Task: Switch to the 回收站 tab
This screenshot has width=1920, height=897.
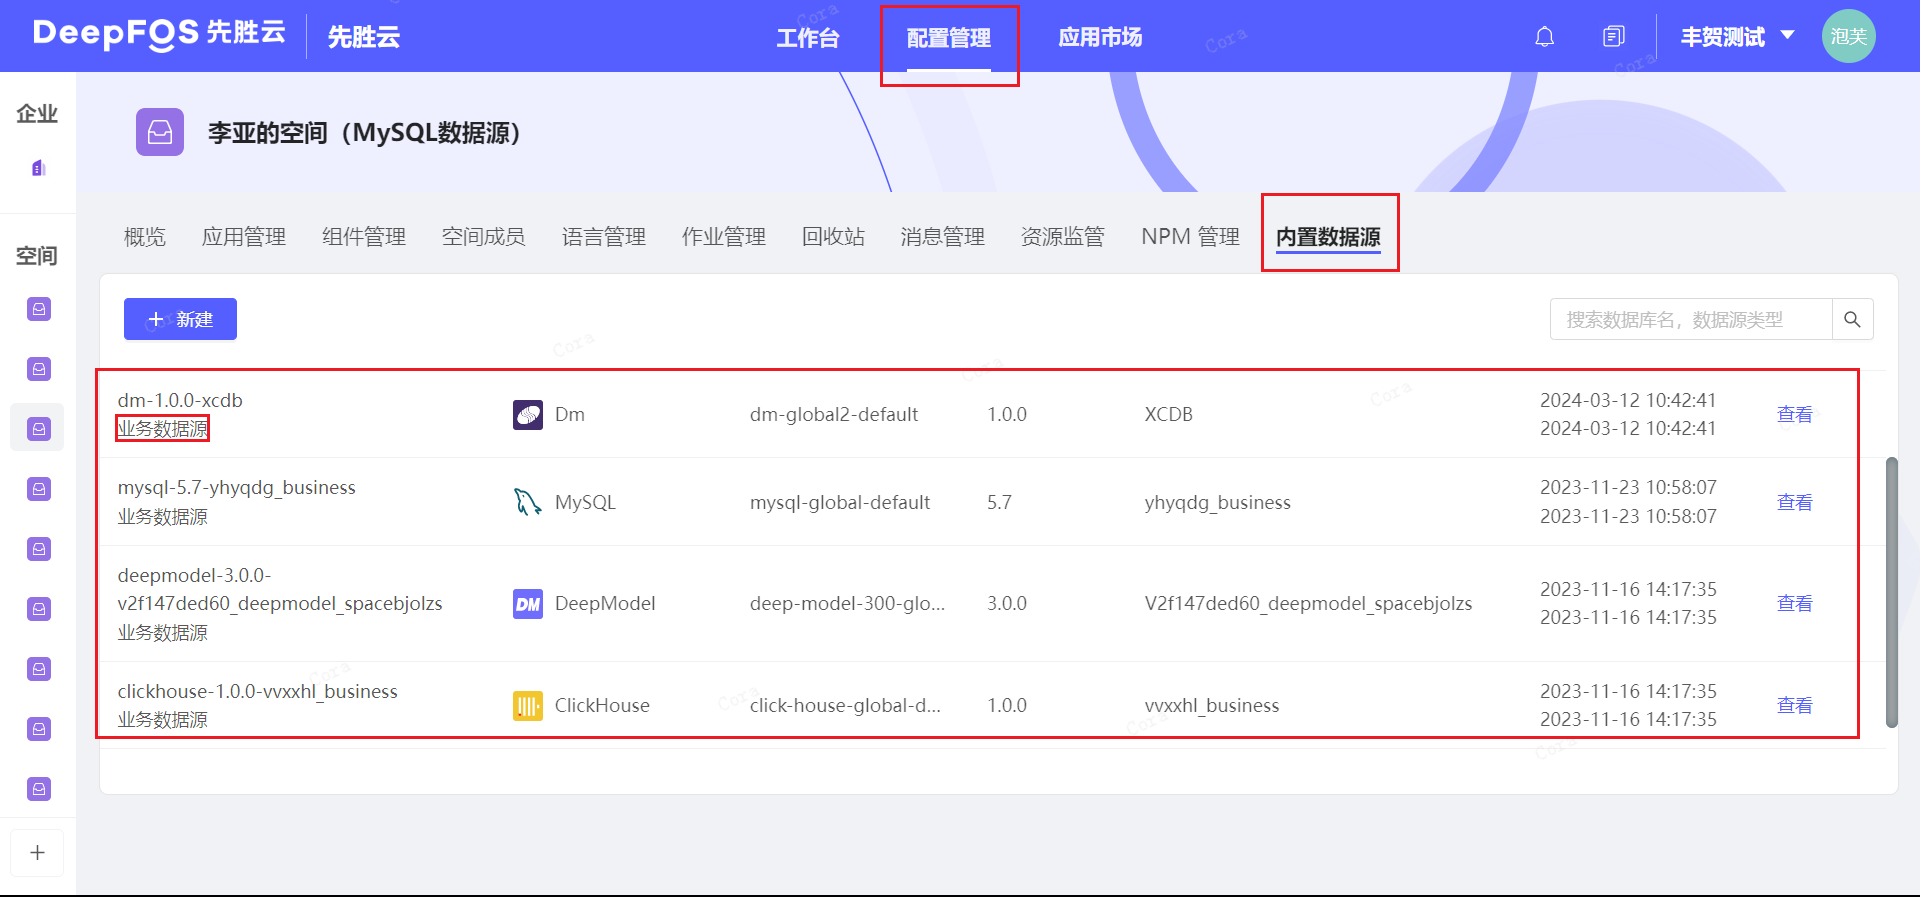Action: pos(834,237)
